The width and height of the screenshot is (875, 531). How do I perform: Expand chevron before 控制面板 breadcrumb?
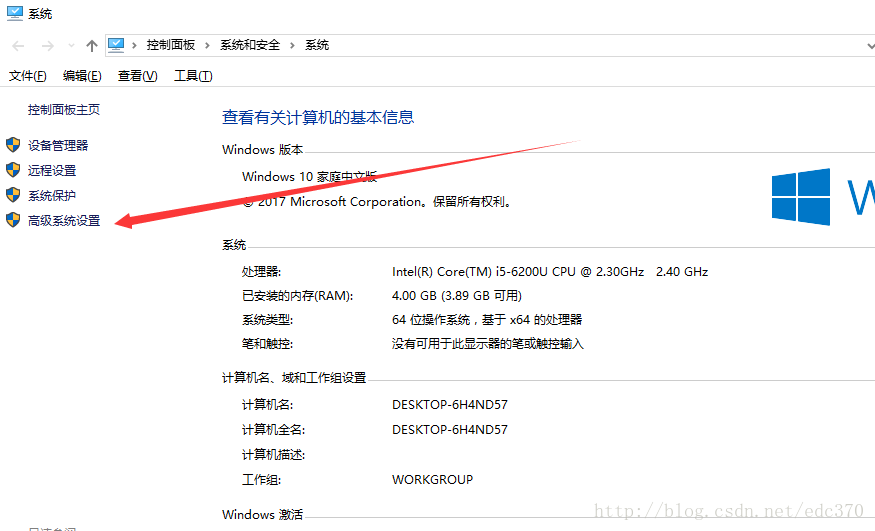coord(134,45)
